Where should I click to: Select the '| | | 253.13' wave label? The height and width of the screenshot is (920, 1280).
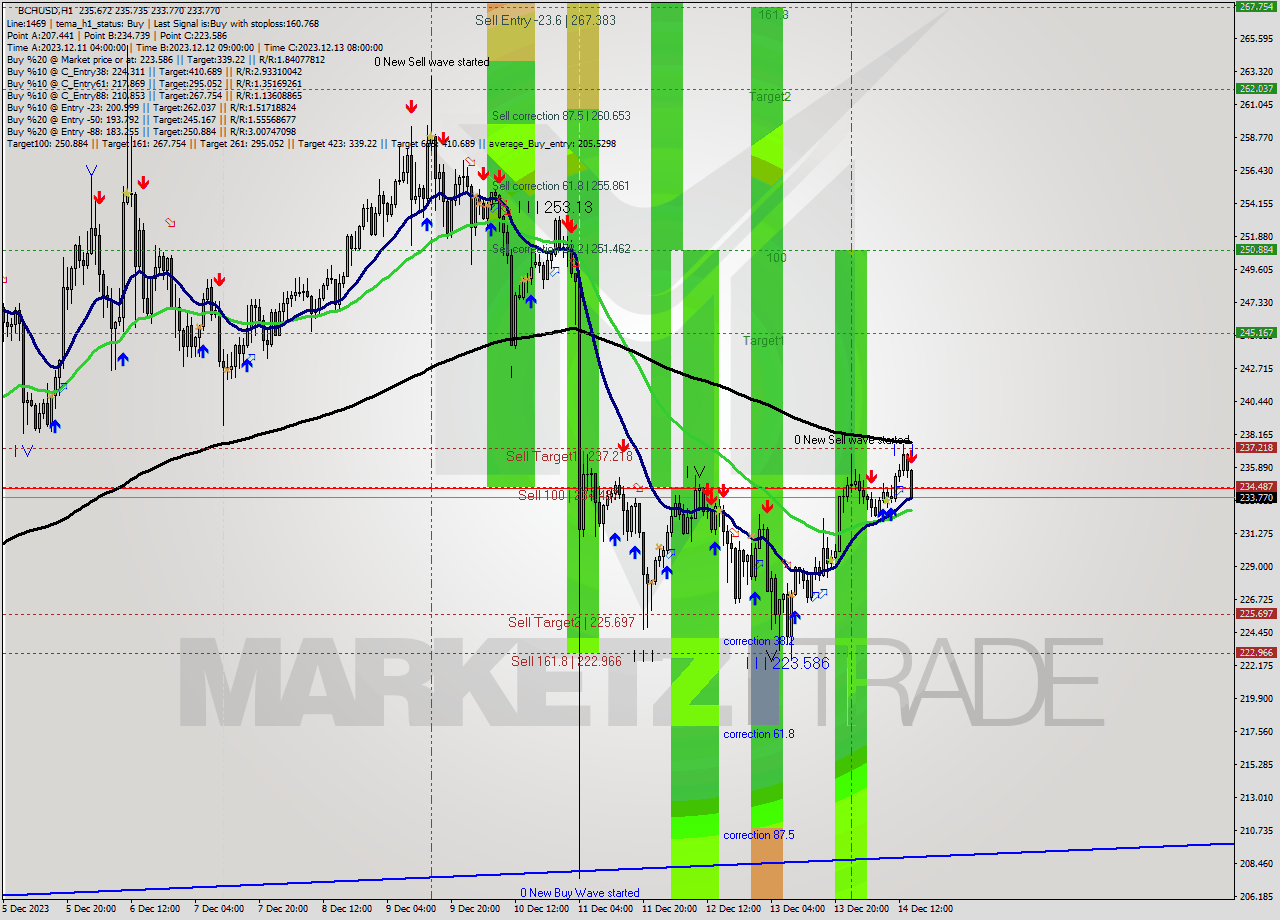coord(553,207)
